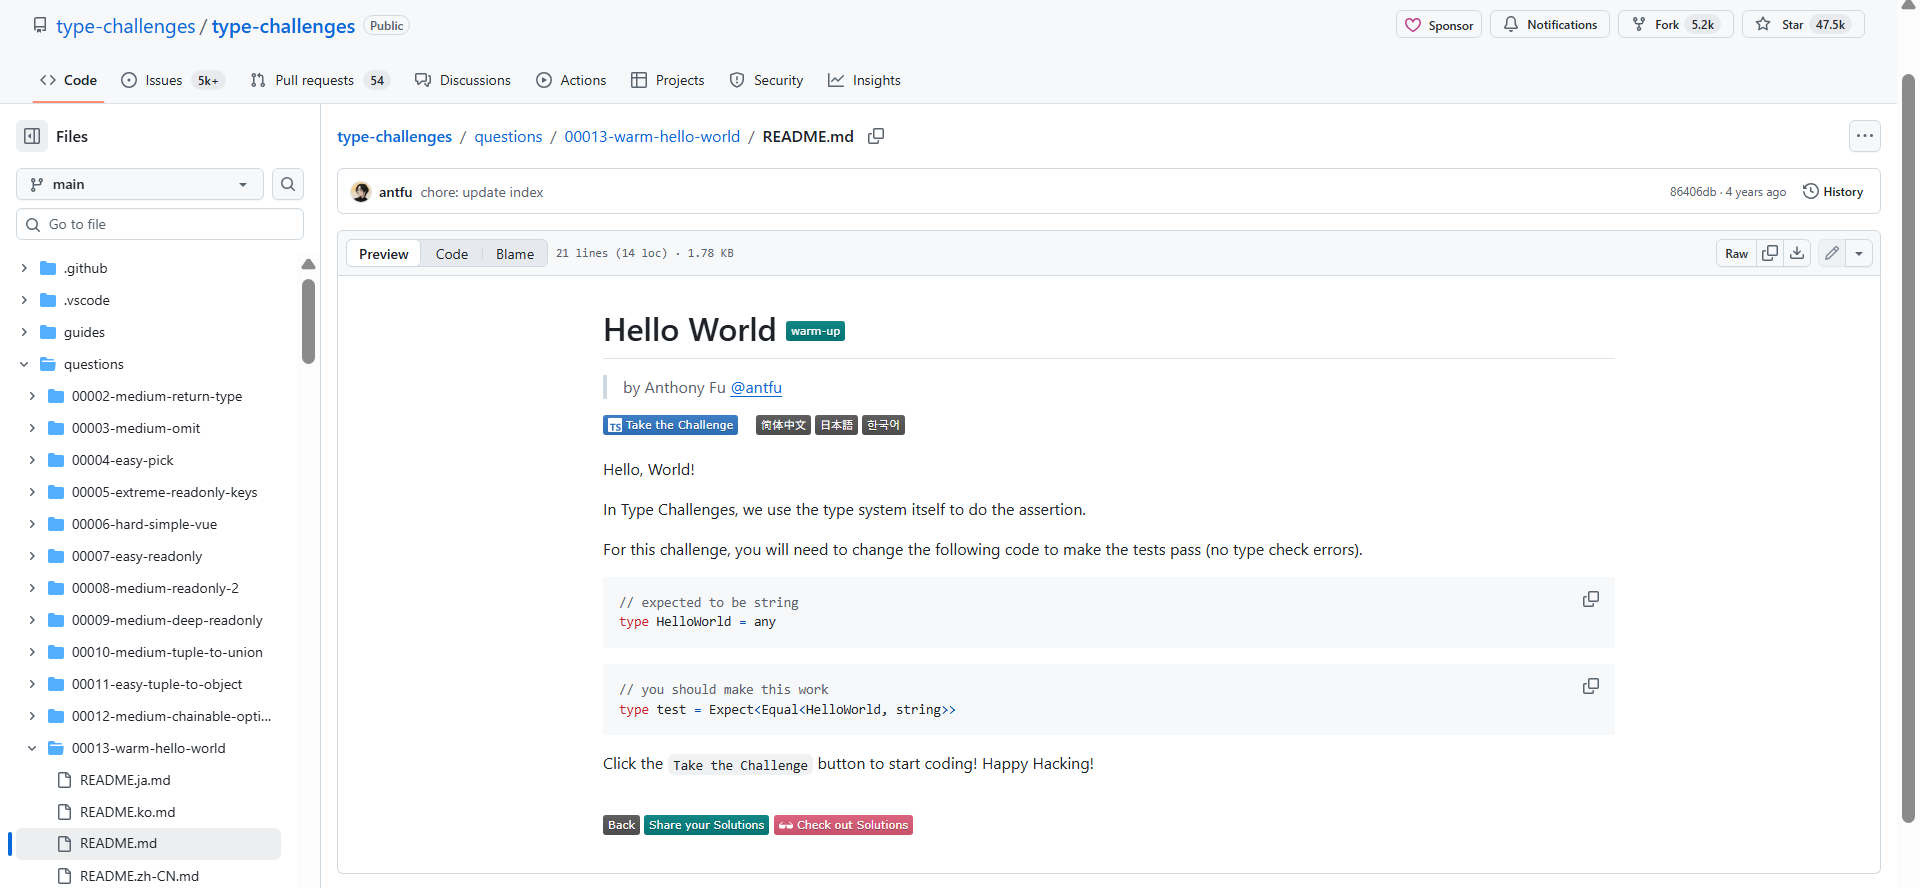Viewport: 1920px width, 888px height.
Task: Switch to the Blame view
Action: [514, 254]
